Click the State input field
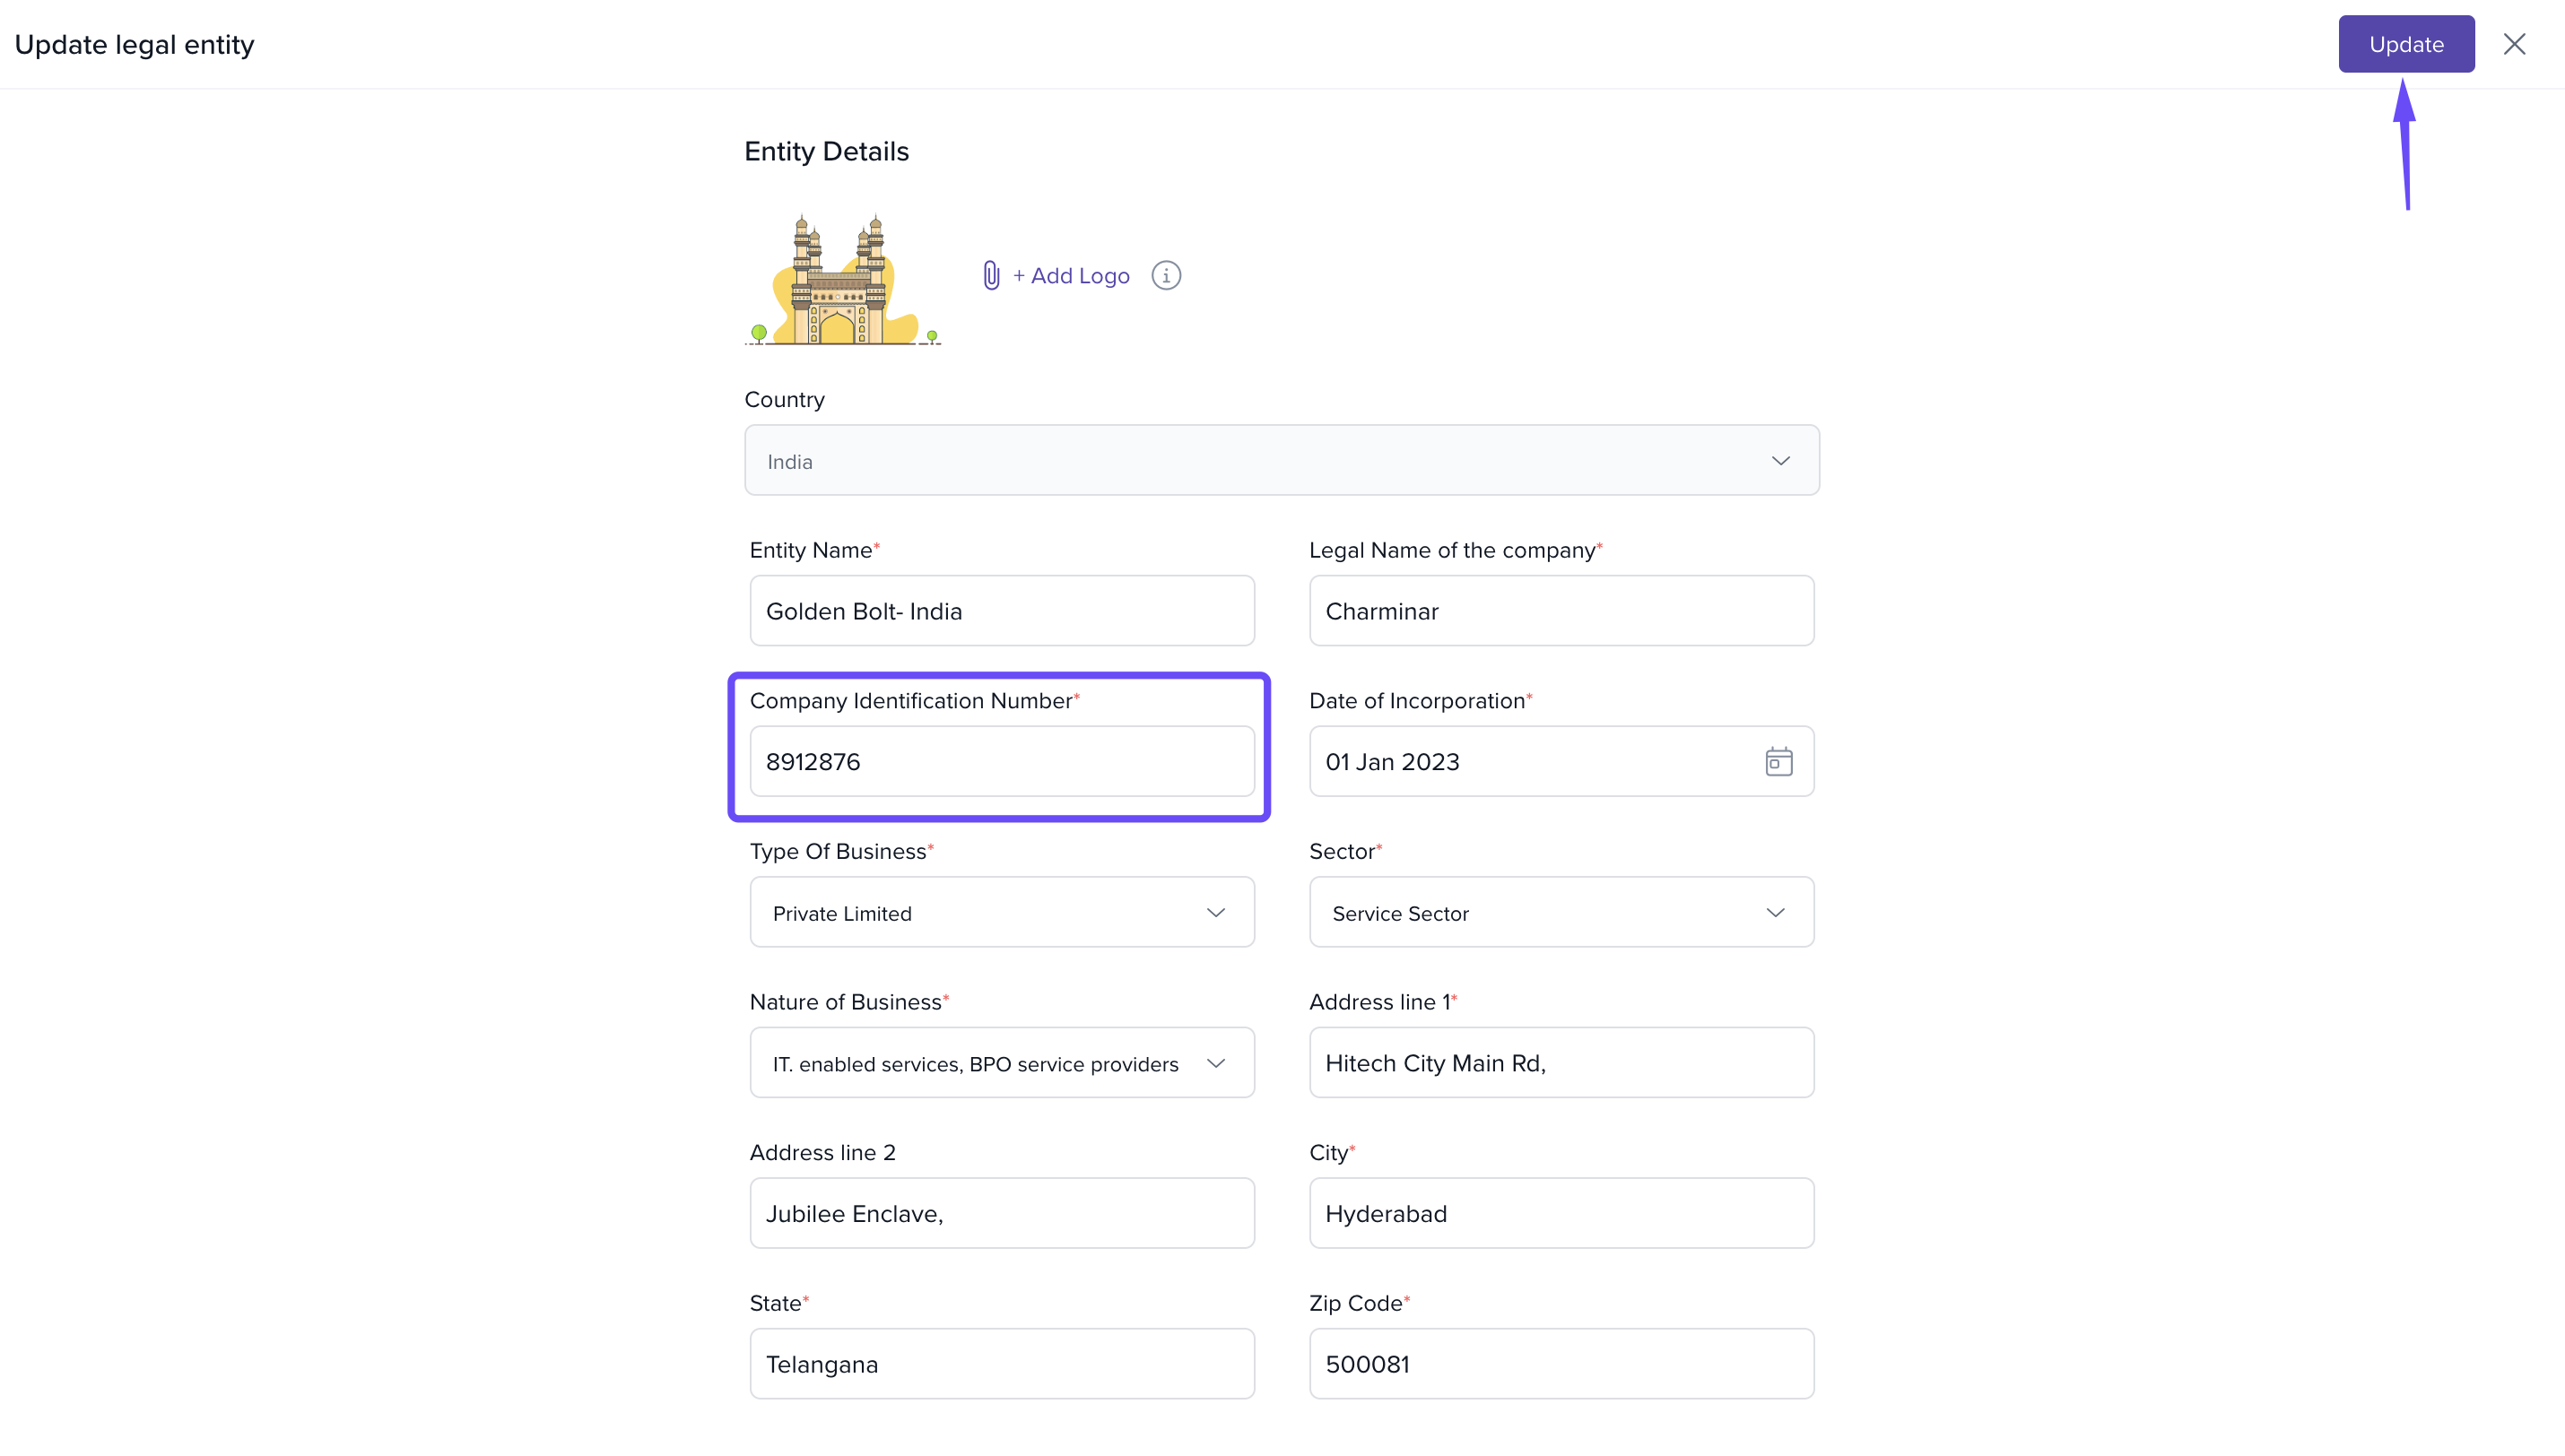The image size is (2565, 1456). [1001, 1364]
